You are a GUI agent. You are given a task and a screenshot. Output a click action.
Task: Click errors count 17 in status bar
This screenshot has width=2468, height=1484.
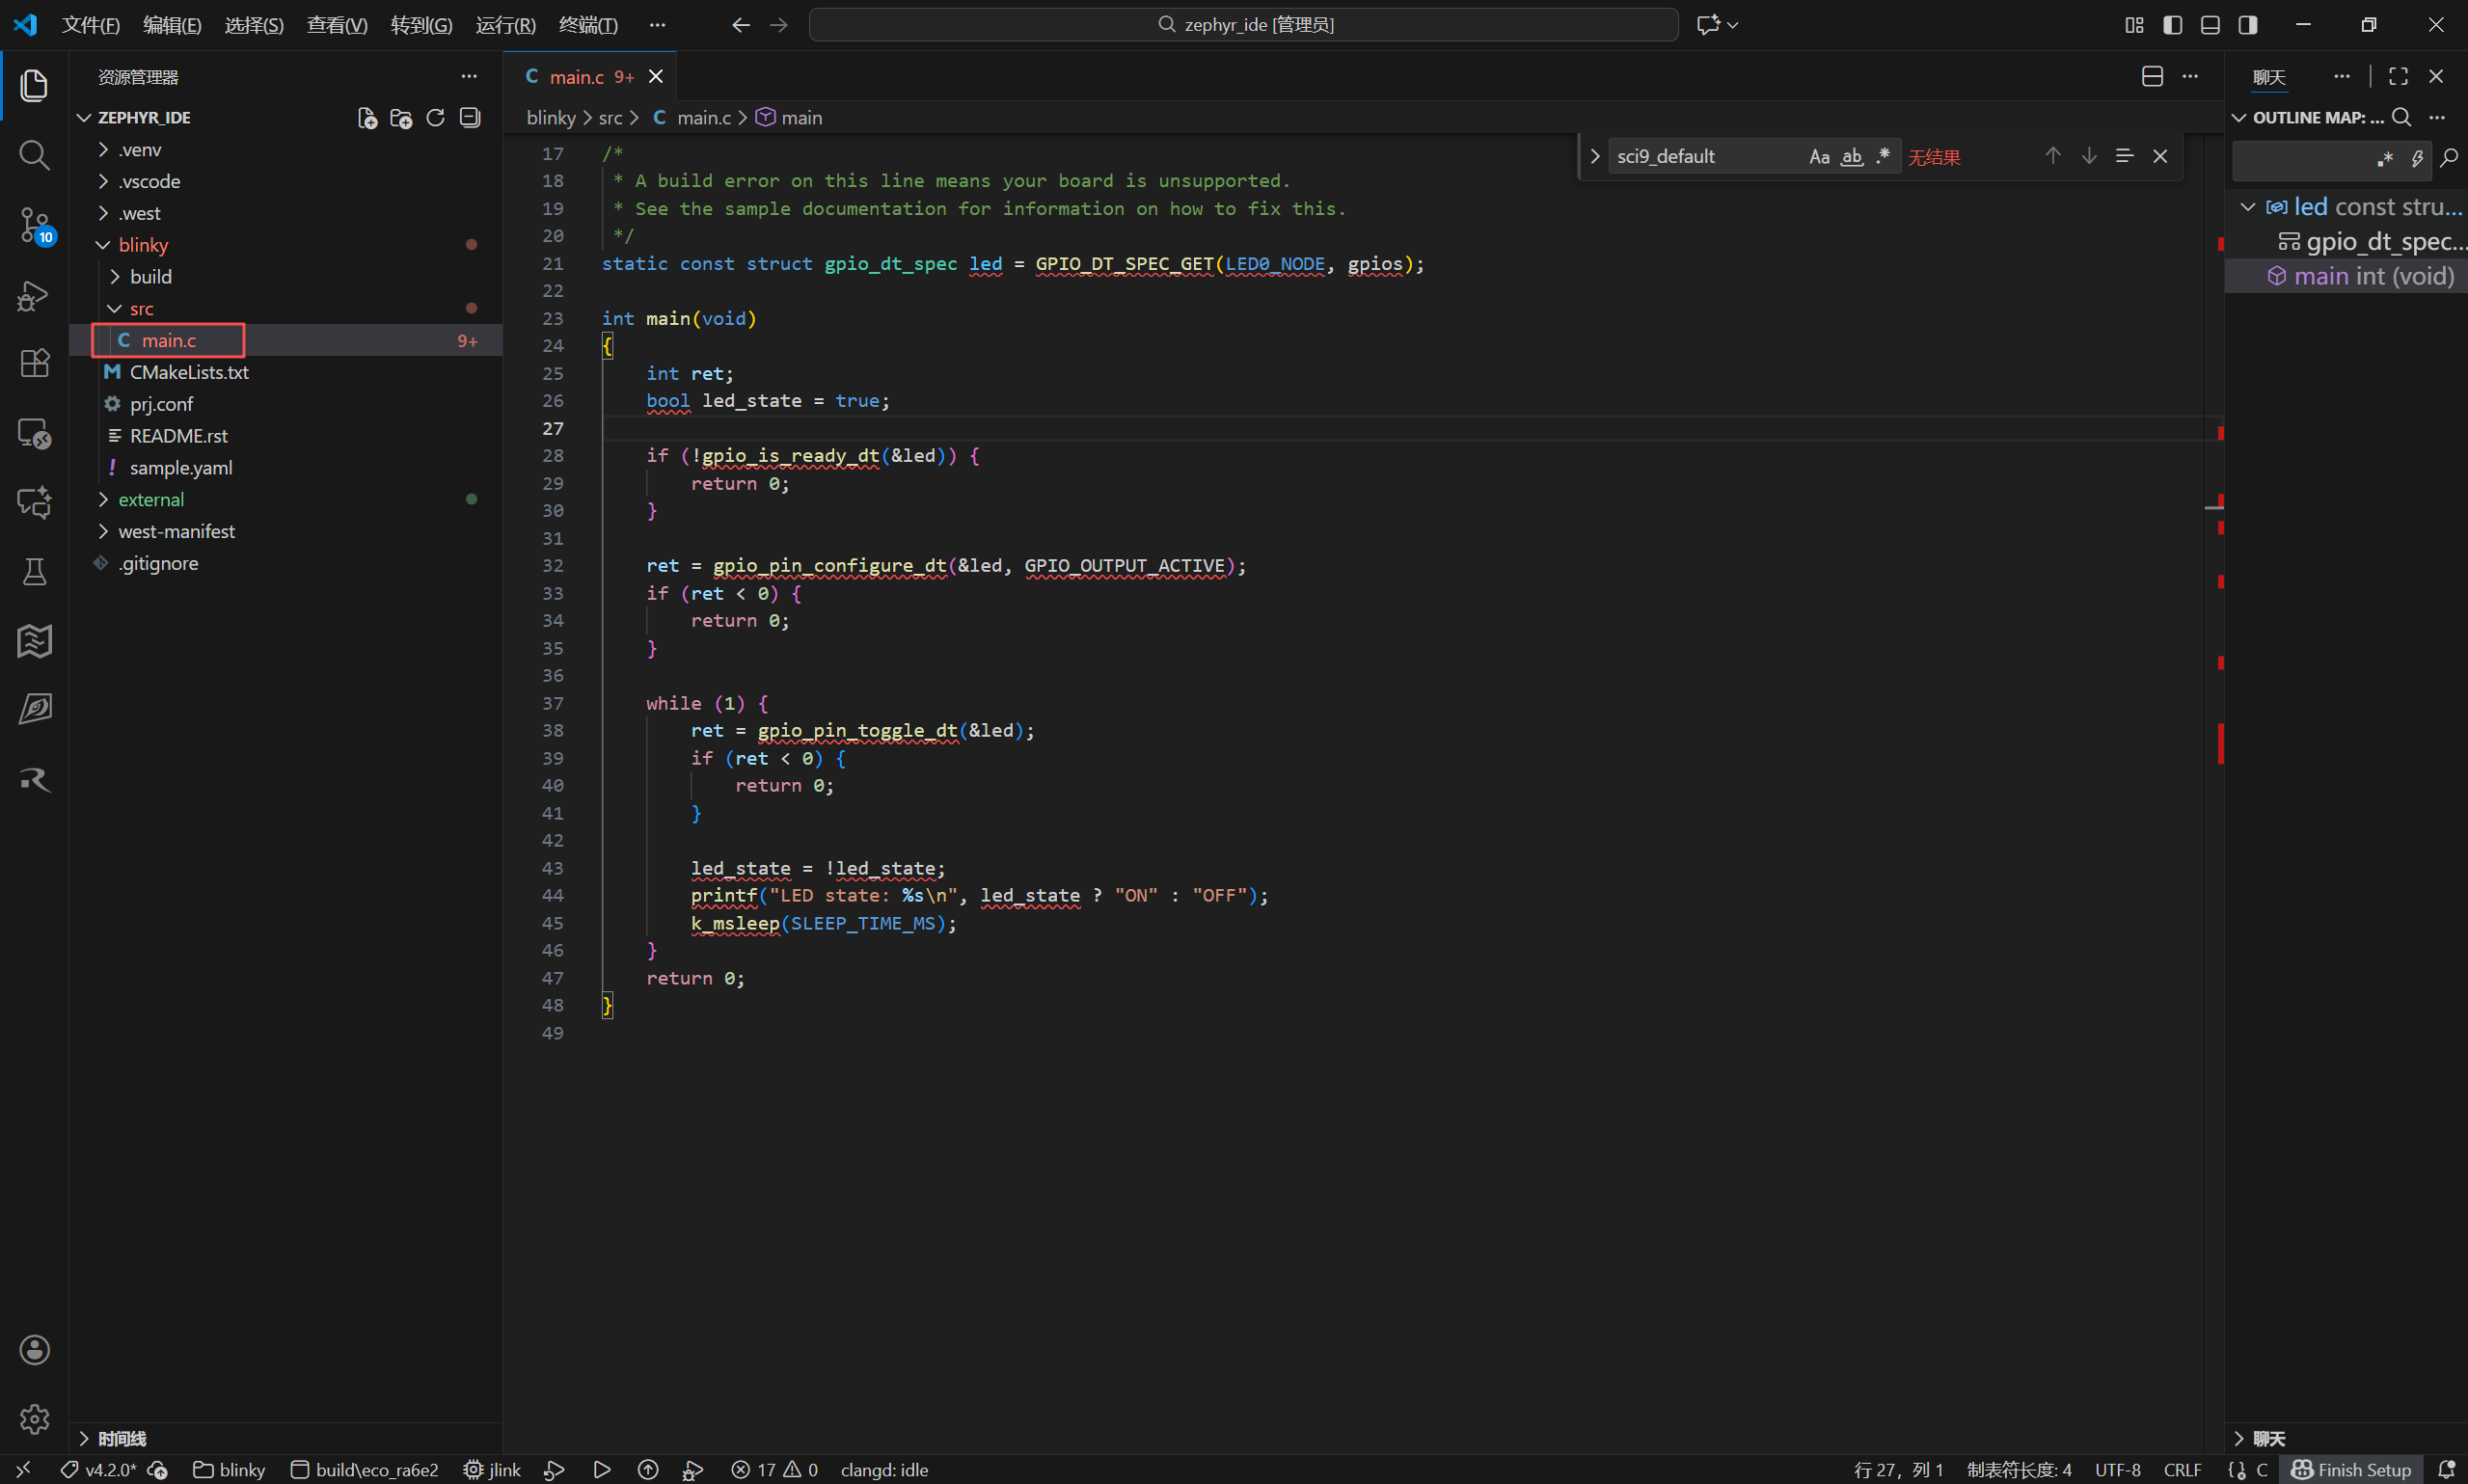pos(774,1470)
